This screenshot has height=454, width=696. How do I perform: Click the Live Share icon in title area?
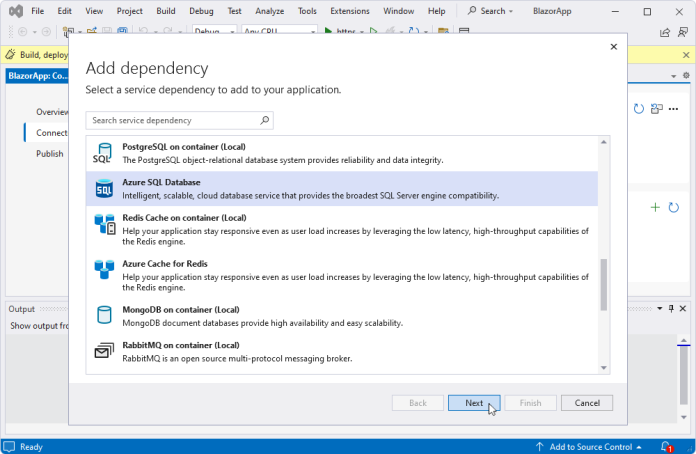pos(664,32)
